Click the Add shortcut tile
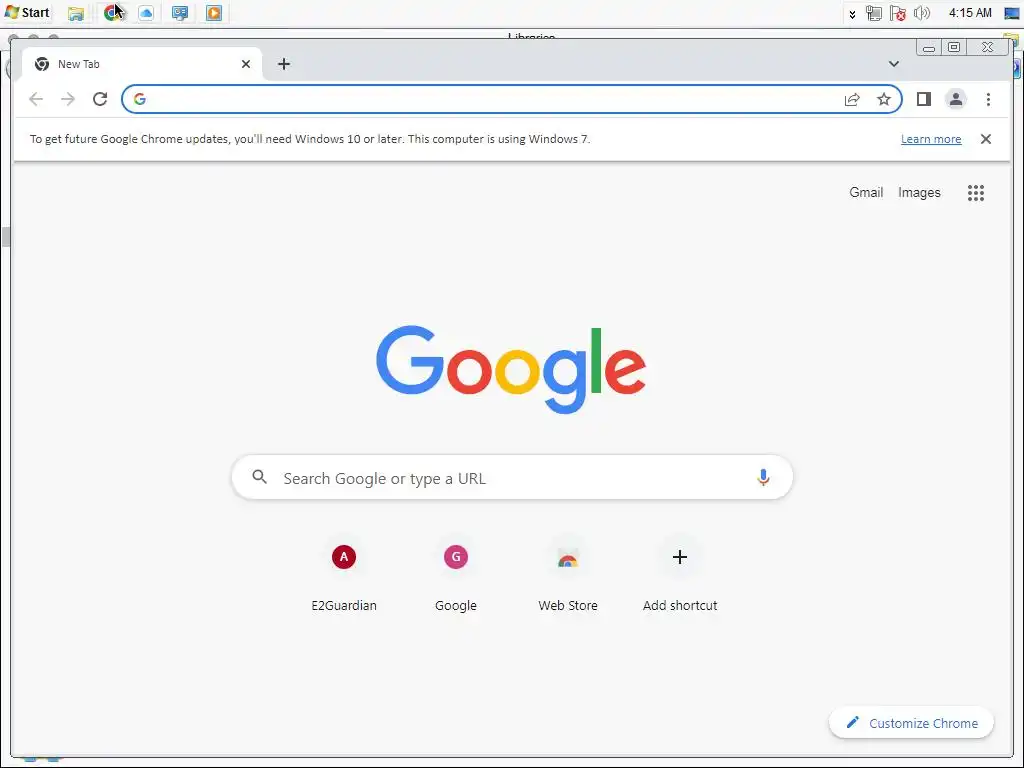This screenshot has width=1024, height=768. (x=680, y=577)
